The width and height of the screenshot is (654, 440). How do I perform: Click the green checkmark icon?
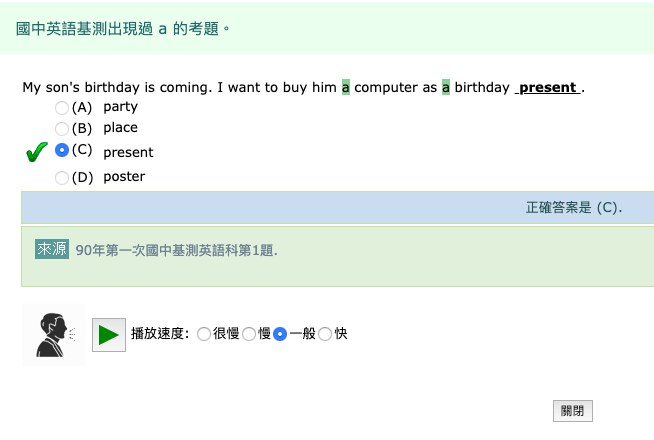(x=36, y=152)
